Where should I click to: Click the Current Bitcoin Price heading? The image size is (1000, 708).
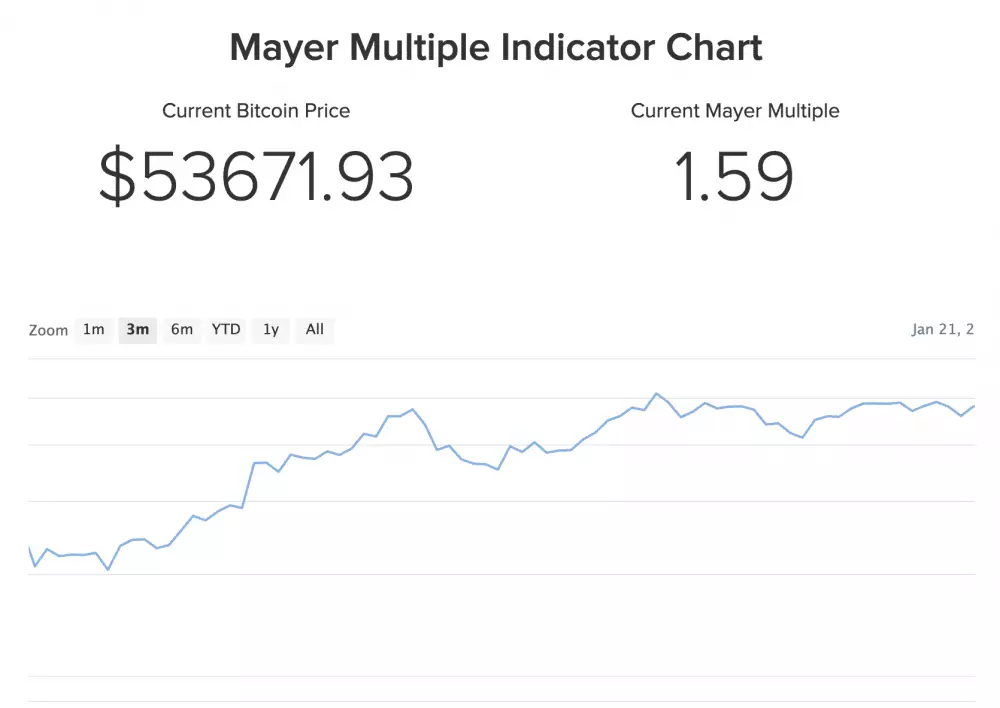[256, 111]
